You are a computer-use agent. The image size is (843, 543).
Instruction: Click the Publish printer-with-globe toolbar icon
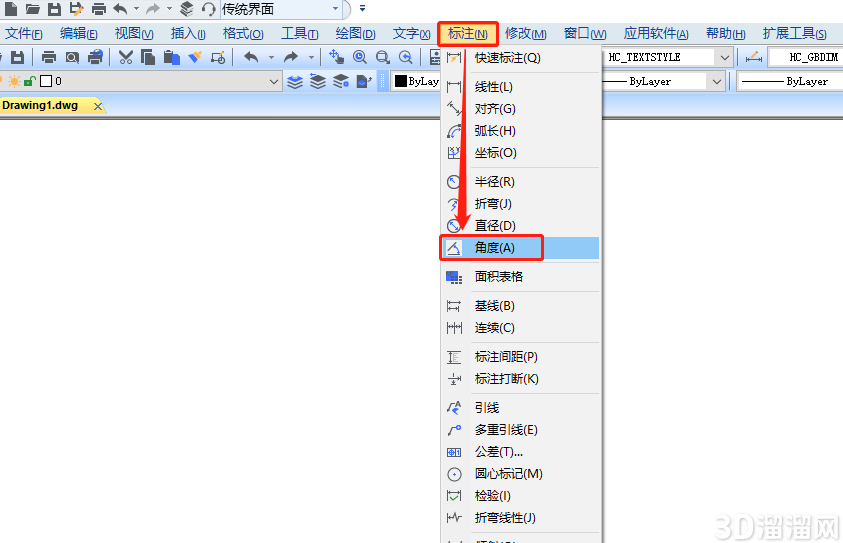pyautogui.click(x=96, y=57)
